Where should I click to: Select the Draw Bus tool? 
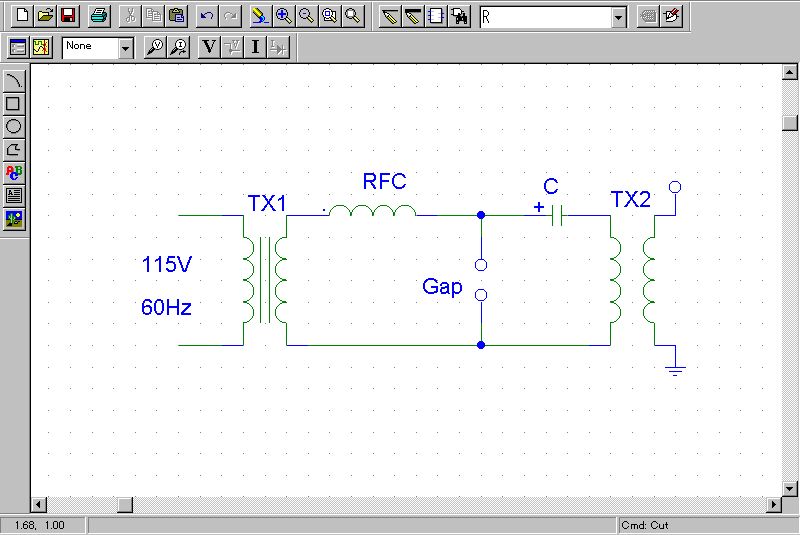pos(413,16)
